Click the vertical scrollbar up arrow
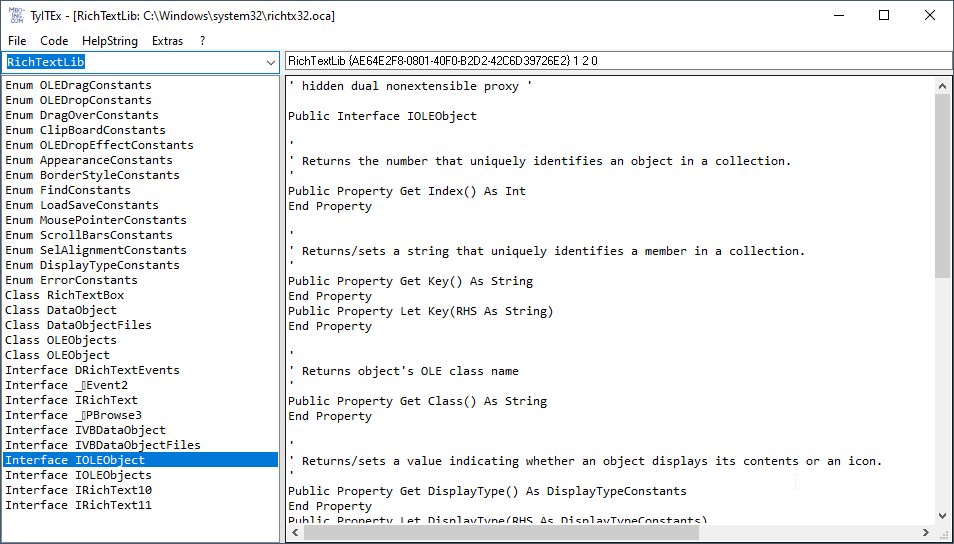The width and height of the screenshot is (954, 544). tap(942, 86)
